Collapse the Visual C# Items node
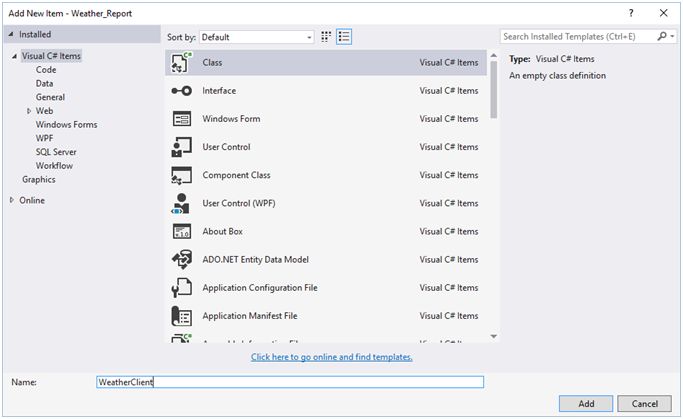Viewport: 683px width, 419px height. (14, 56)
